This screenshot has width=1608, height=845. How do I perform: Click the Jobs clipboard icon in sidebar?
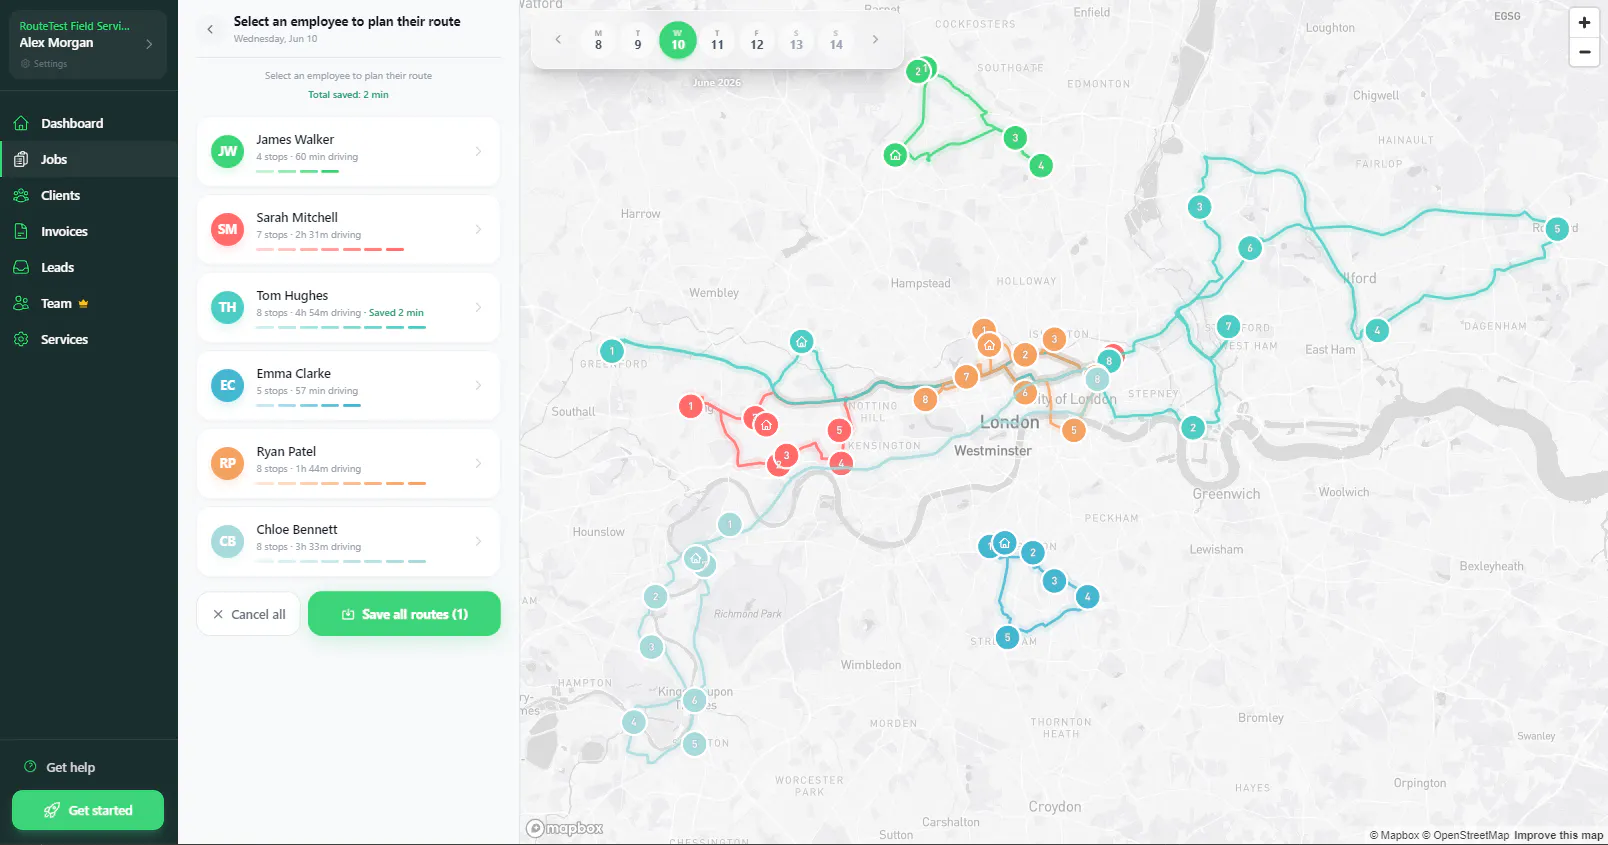pyautogui.click(x=21, y=159)
